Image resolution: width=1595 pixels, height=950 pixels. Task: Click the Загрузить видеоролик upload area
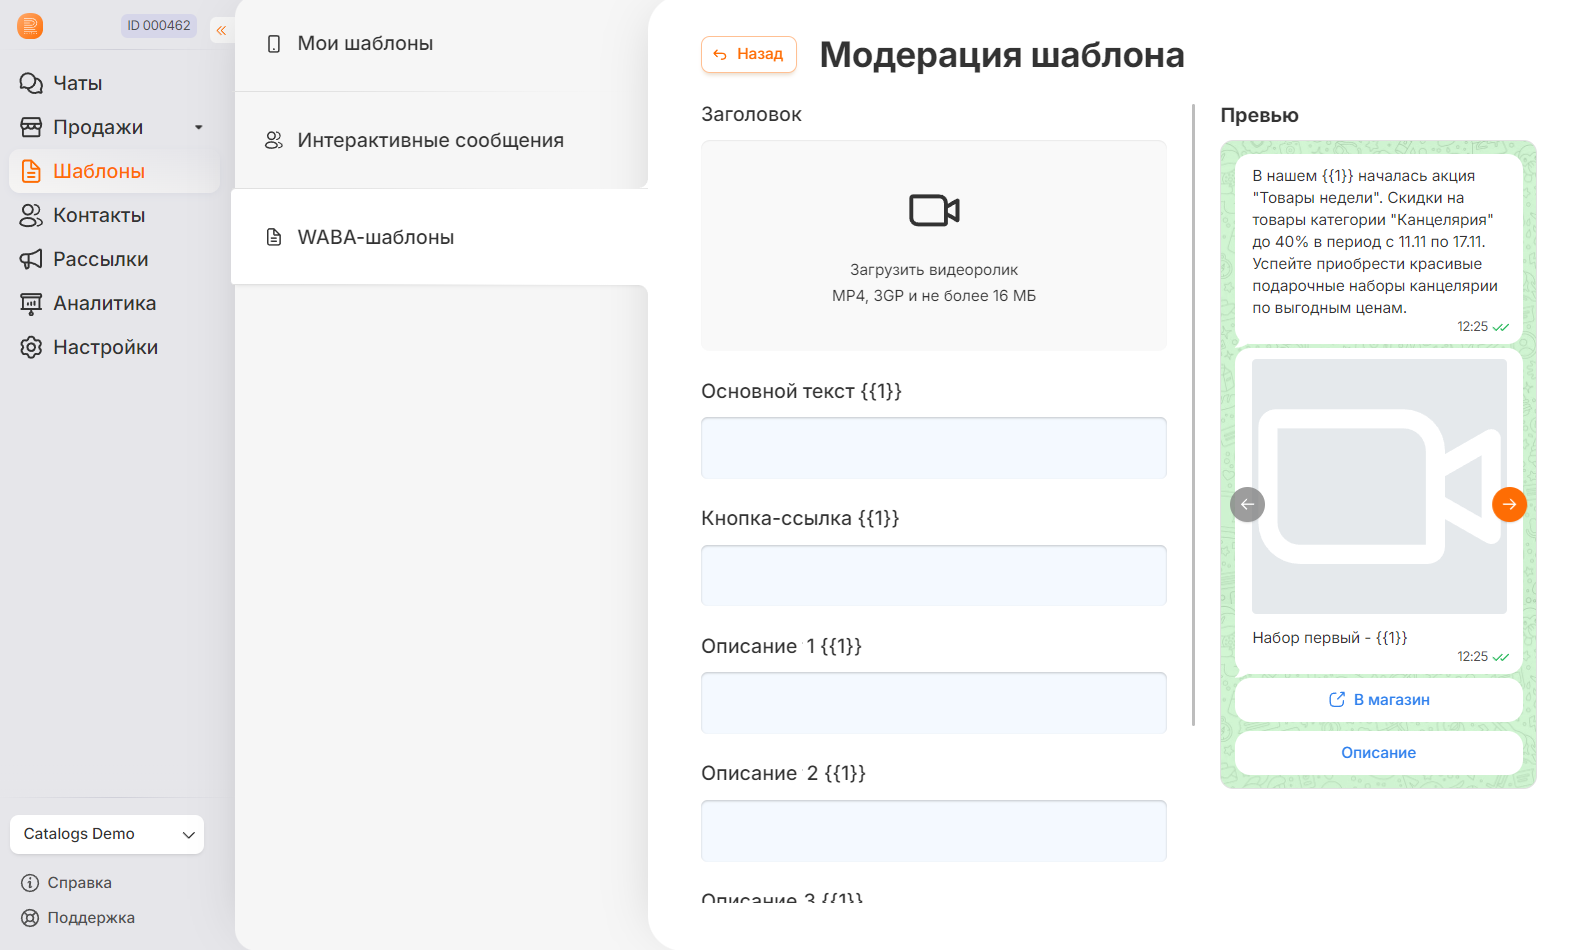[934, 245]
